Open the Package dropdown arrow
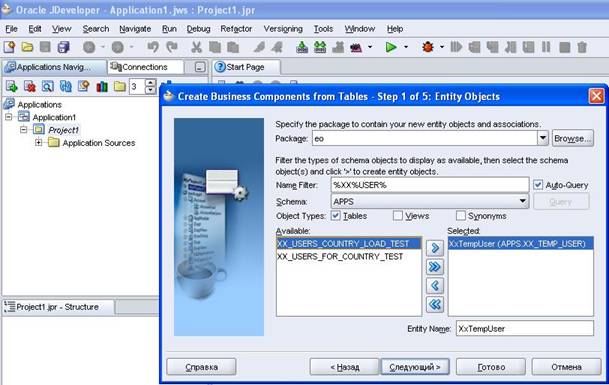 point(543,138)
